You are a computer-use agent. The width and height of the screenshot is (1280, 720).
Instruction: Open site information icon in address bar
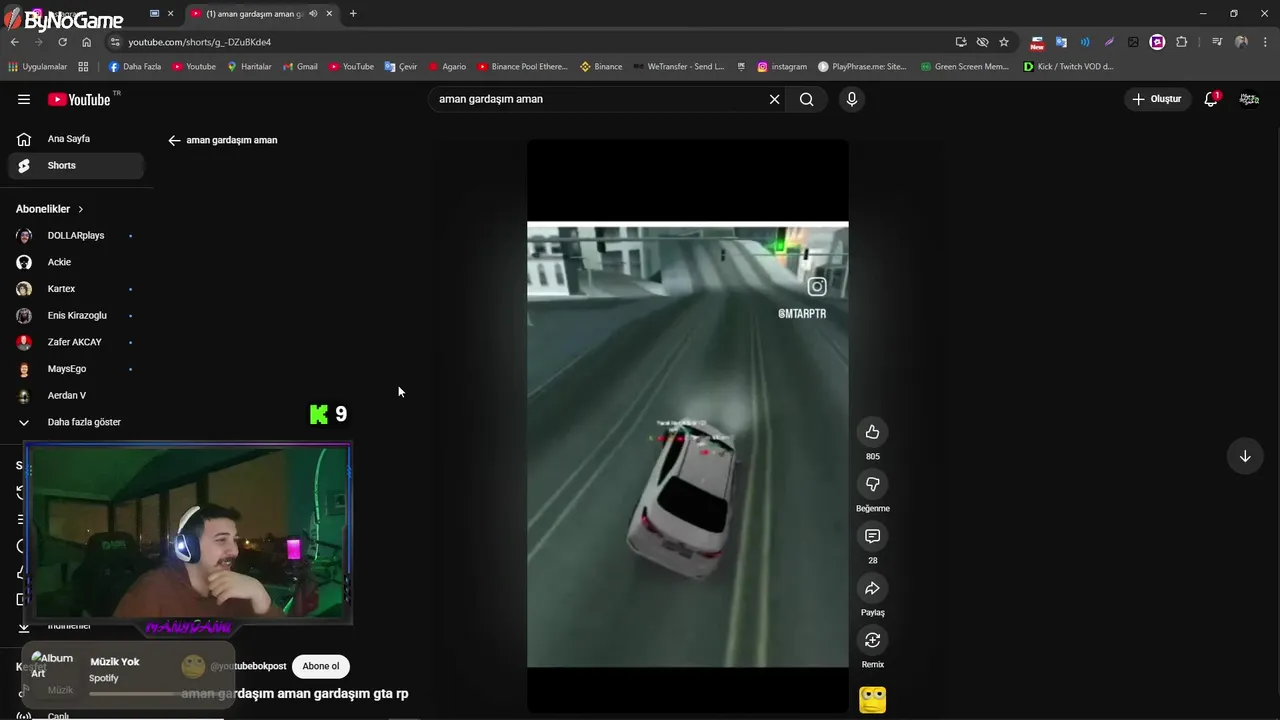115,42
